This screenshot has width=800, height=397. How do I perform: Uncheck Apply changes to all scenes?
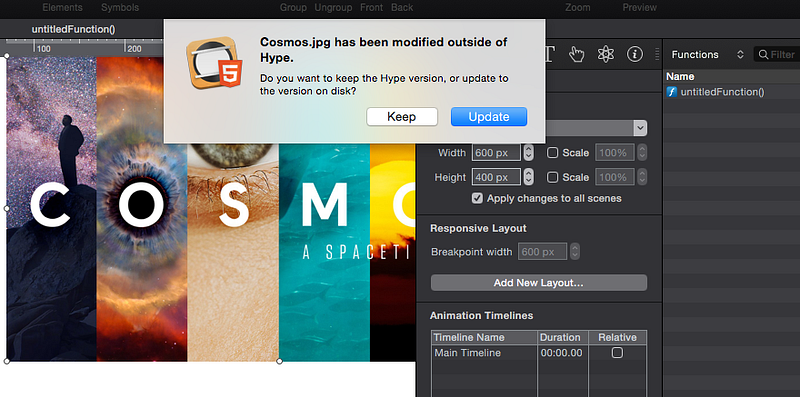[477, 198]
